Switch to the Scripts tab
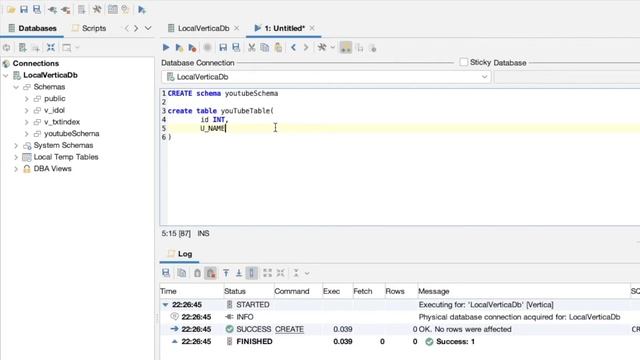Viewport: 640px width, 360px height. tap(89, 28)
